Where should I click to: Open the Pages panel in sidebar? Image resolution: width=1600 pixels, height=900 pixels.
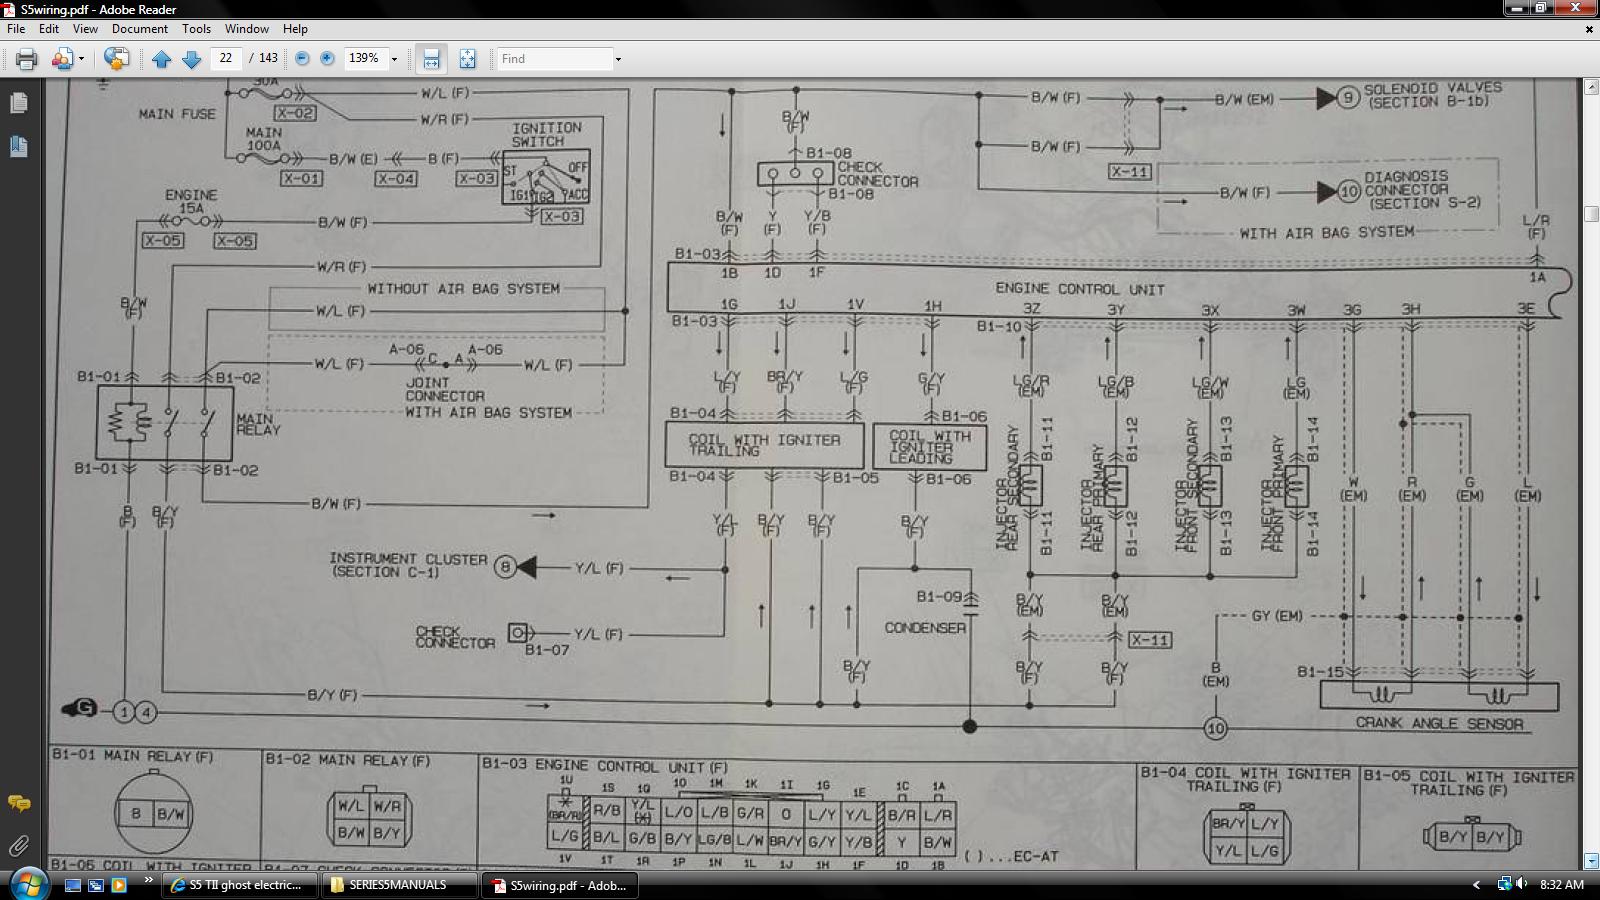(x=18, y=103)
